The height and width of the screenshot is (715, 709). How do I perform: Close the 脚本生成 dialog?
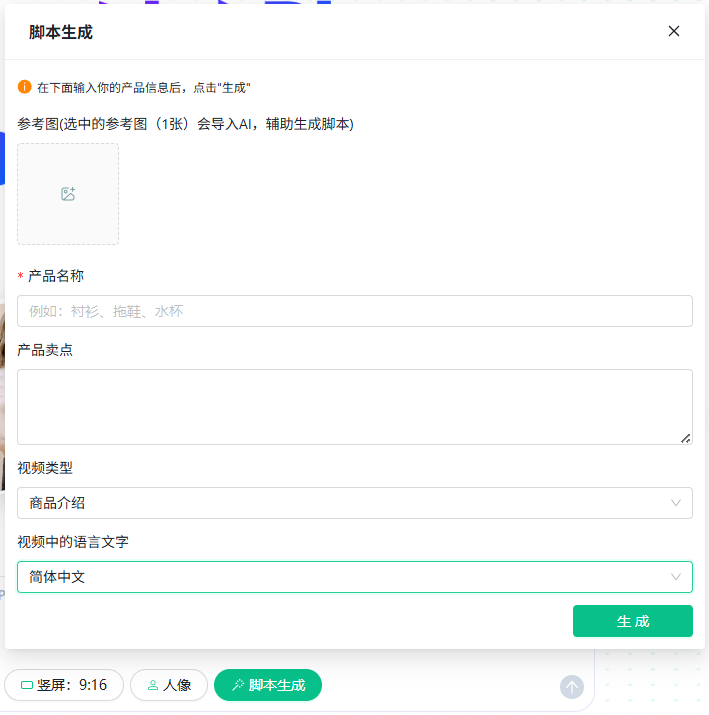(674, 31)
